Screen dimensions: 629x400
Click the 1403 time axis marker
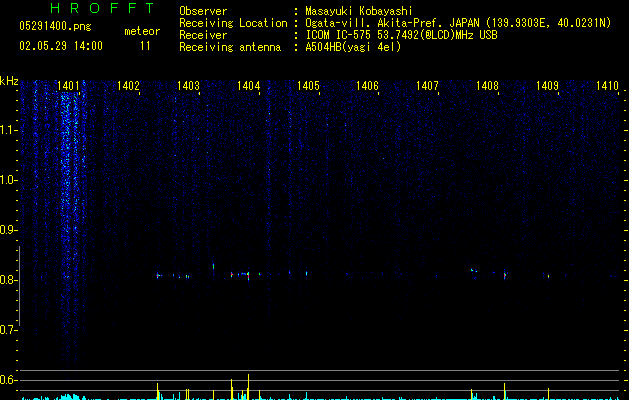[x=188, y=86]
